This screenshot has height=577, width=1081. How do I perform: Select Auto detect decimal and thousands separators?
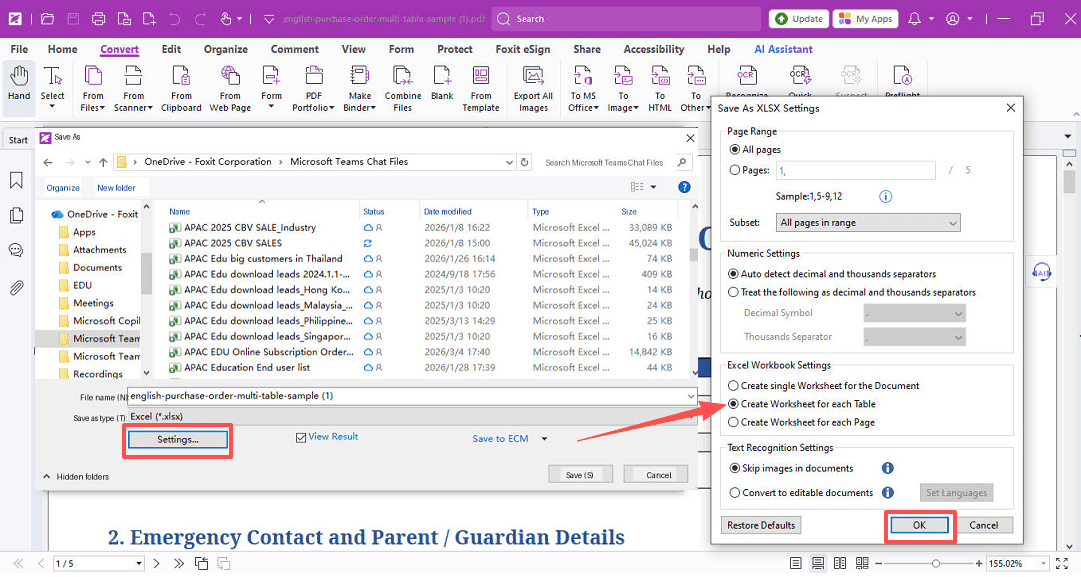[x=733, y=274]
